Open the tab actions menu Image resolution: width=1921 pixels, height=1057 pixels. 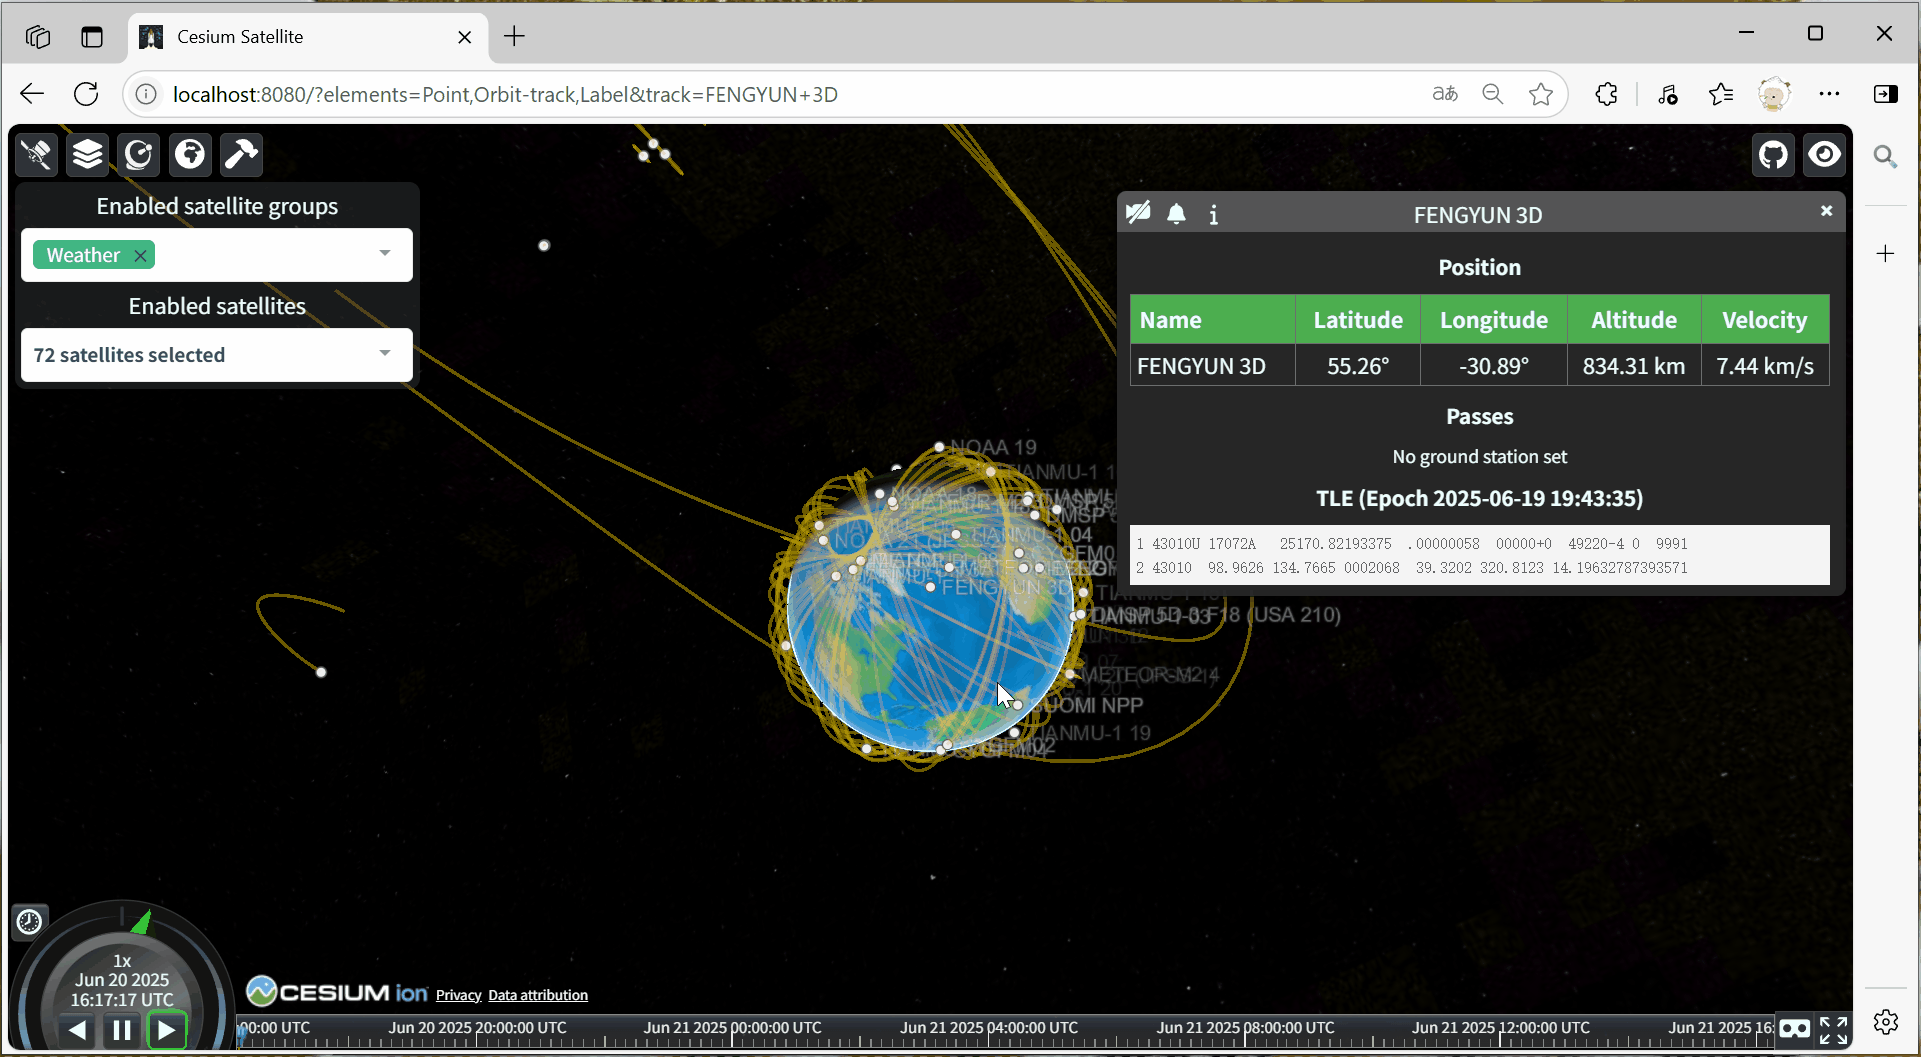[x=92, y=37]
